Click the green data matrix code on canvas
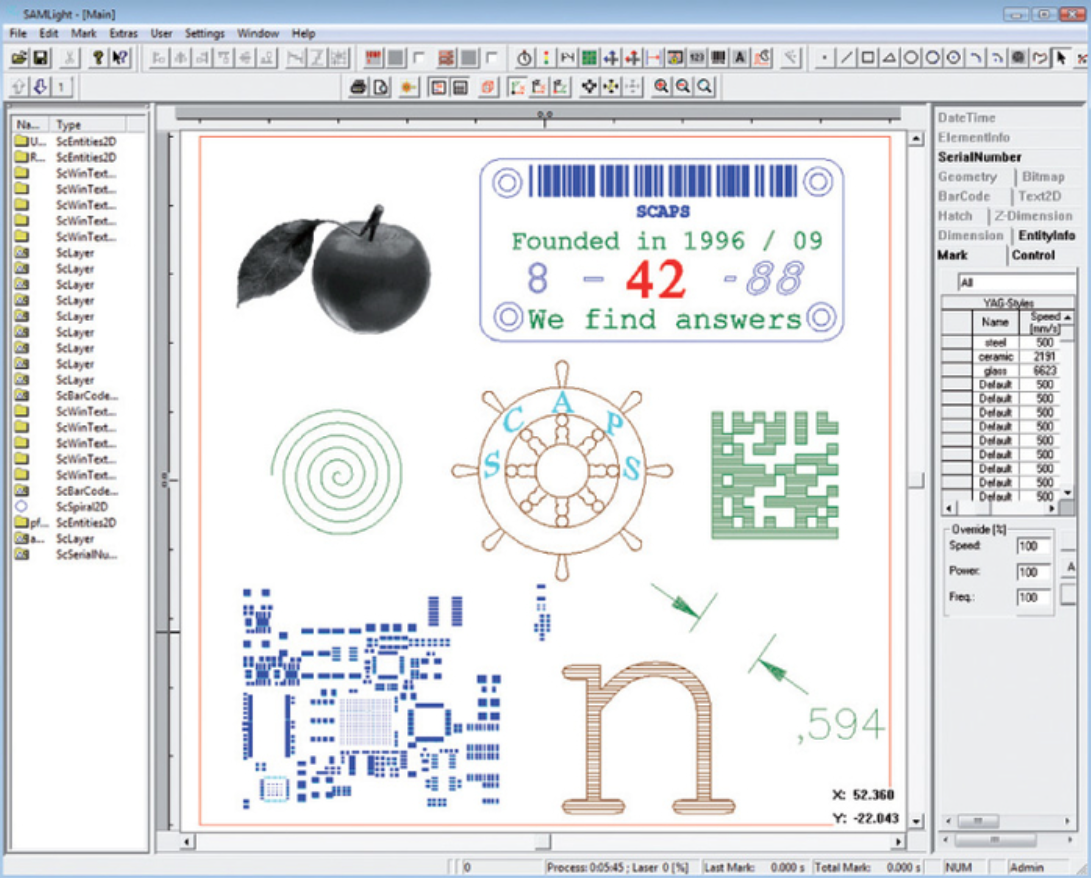The image size is (1091, 878). [x=774, y=474]
